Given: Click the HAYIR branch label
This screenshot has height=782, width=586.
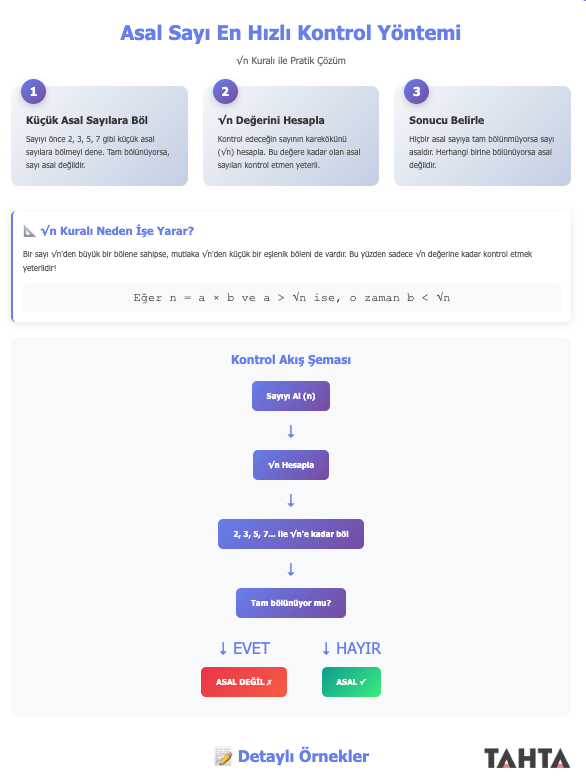Looking at the screenshot, I should (352, 648).
